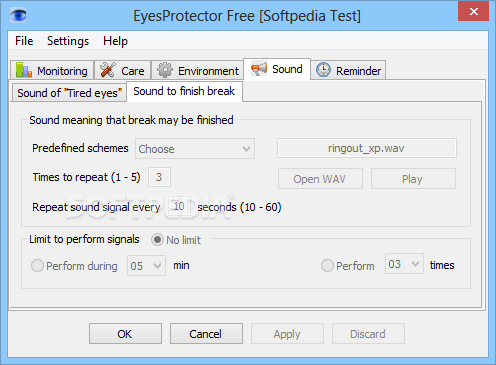Click the Environment tab gear icon
This screenshot has width=496, height=365.
165,70
